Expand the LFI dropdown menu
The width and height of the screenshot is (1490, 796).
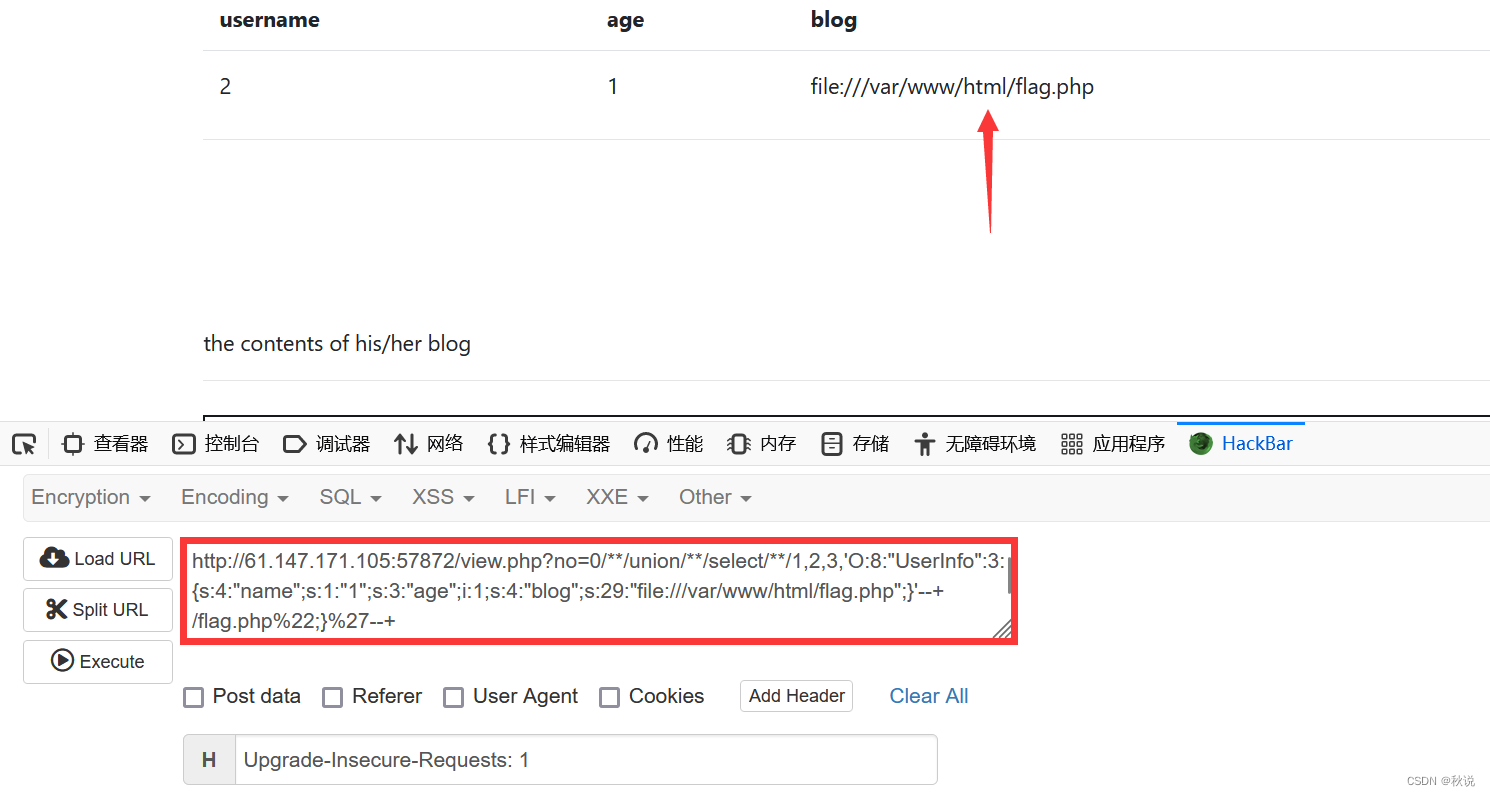[x=530, y=497]
